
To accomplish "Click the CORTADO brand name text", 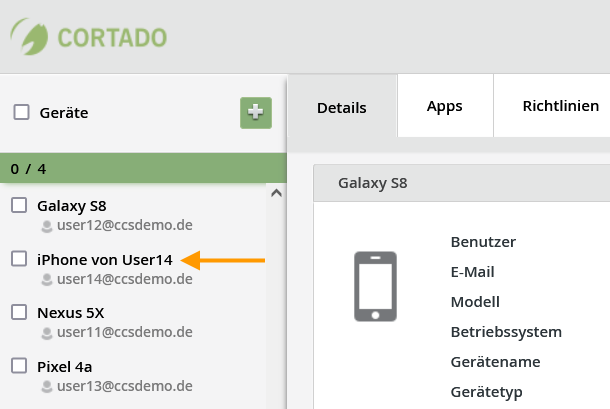I will pos(112,38).
